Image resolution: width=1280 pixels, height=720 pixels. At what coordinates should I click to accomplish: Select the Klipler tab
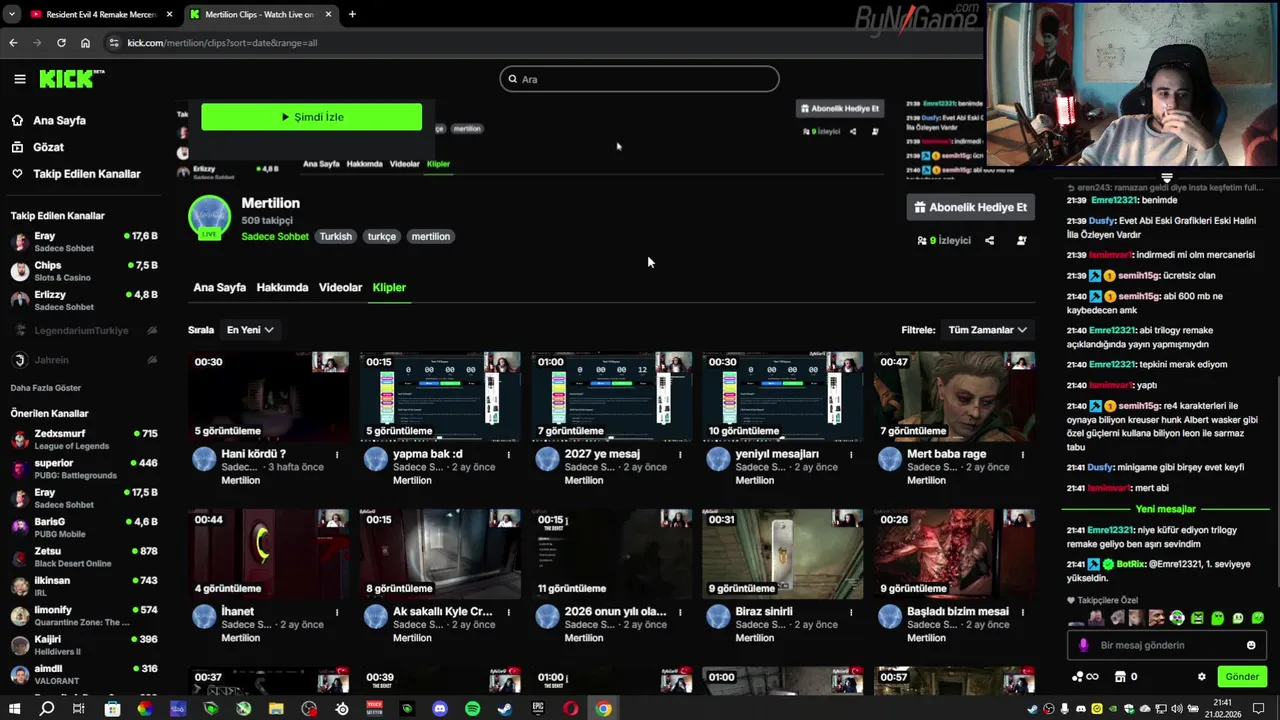point(389,288)
